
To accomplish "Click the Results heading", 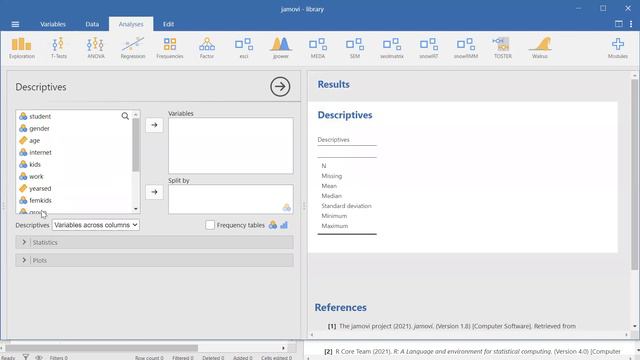I will (x=333, y=84).
